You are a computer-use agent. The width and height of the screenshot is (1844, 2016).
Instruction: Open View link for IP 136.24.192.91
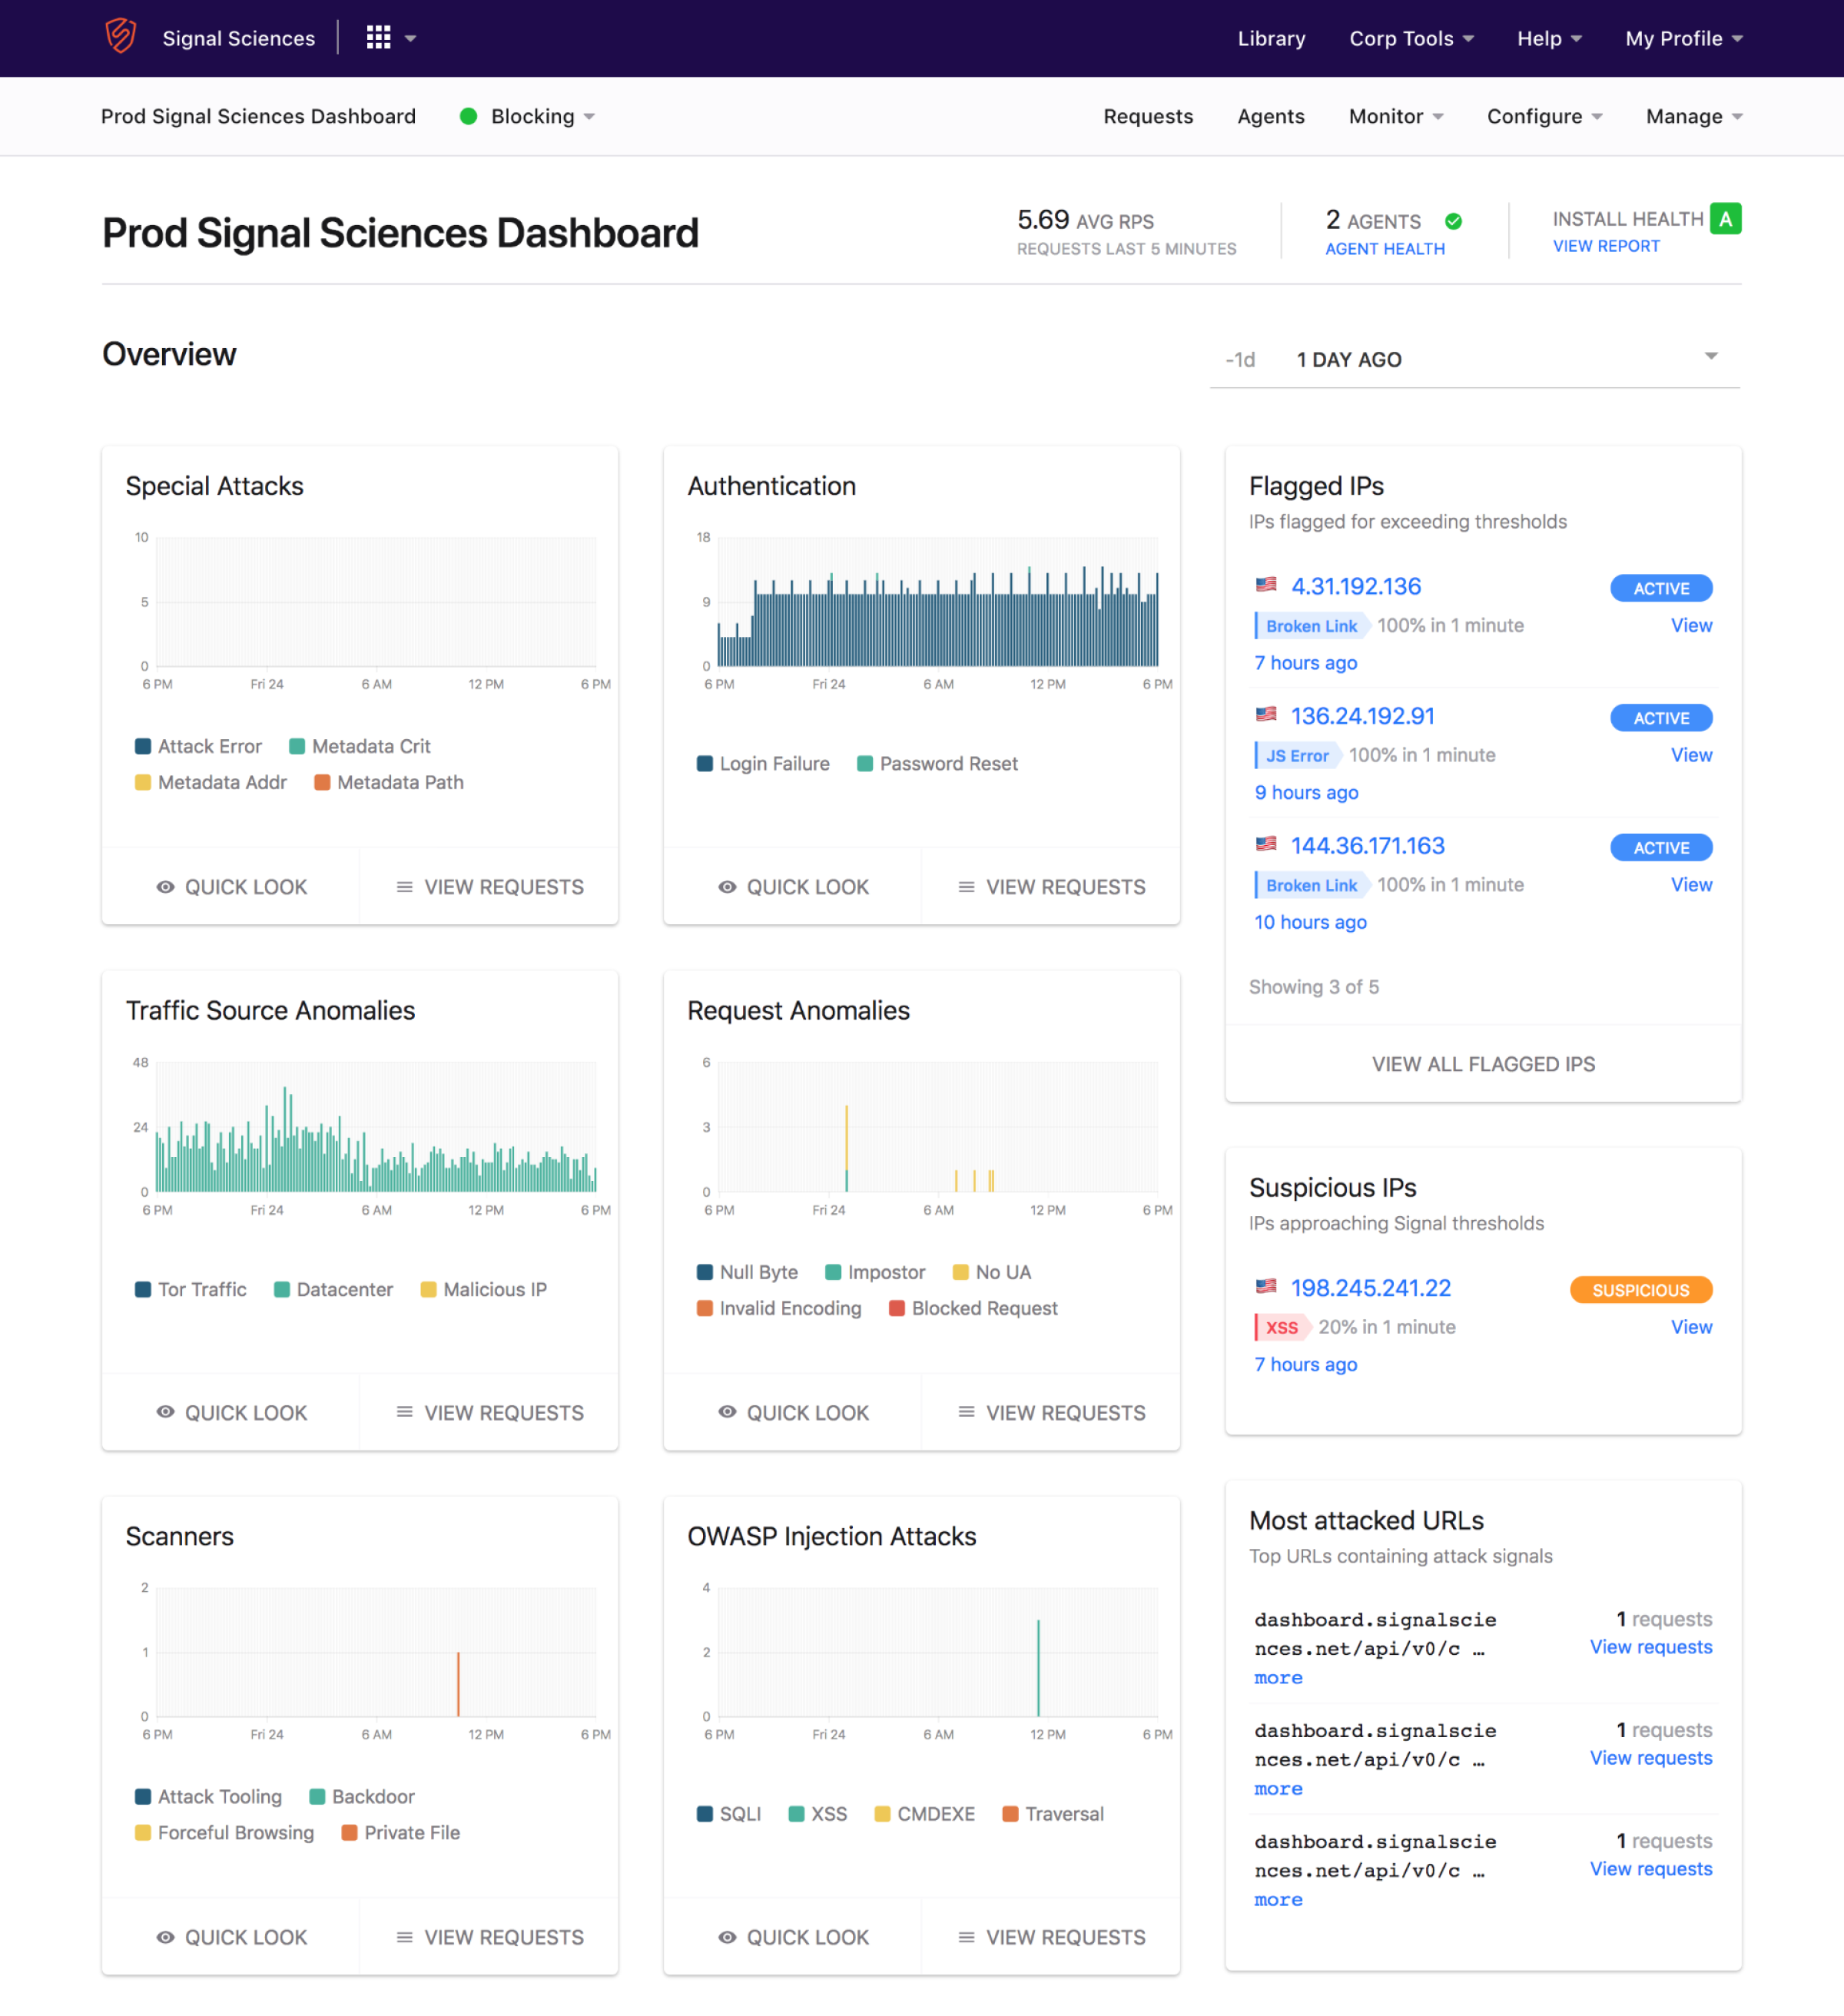[1691, 754]
